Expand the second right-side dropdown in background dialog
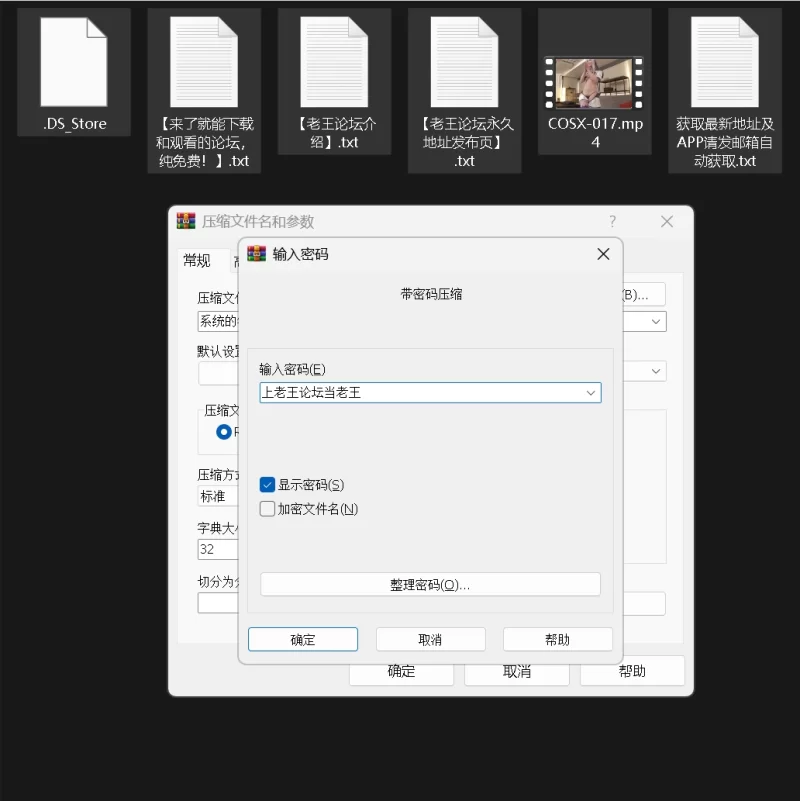Screen dimensions: 800x801 tap(656, 371)
